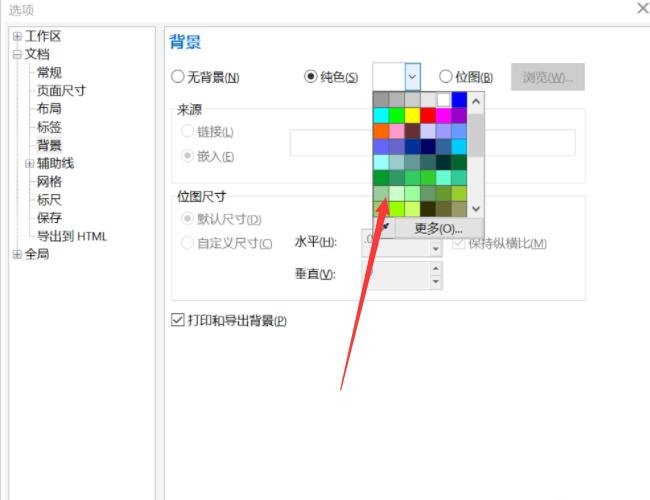Click the color palette scrollbar thumb
Image resolution: width=650 pixels, height=500 pixels.
pyautogui.click(x=476, y=135)
